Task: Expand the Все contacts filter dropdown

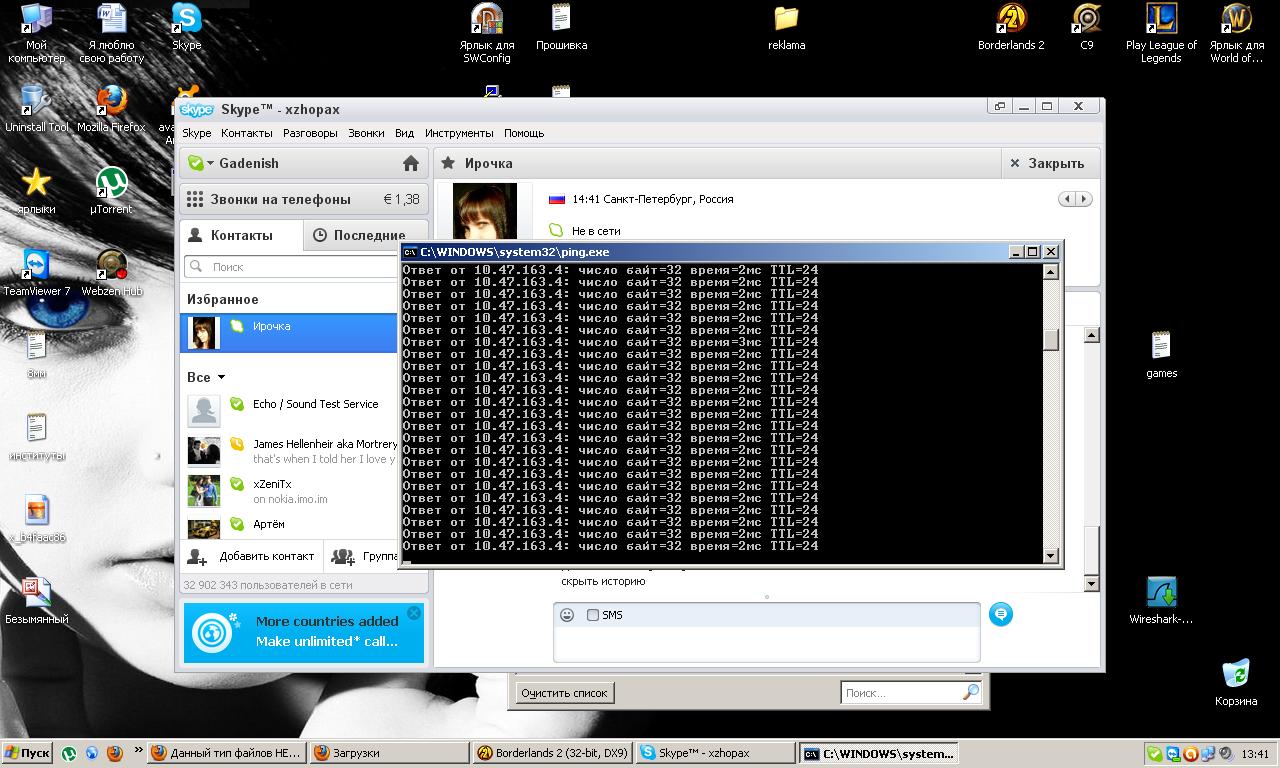Action: (x=221, y=377)
